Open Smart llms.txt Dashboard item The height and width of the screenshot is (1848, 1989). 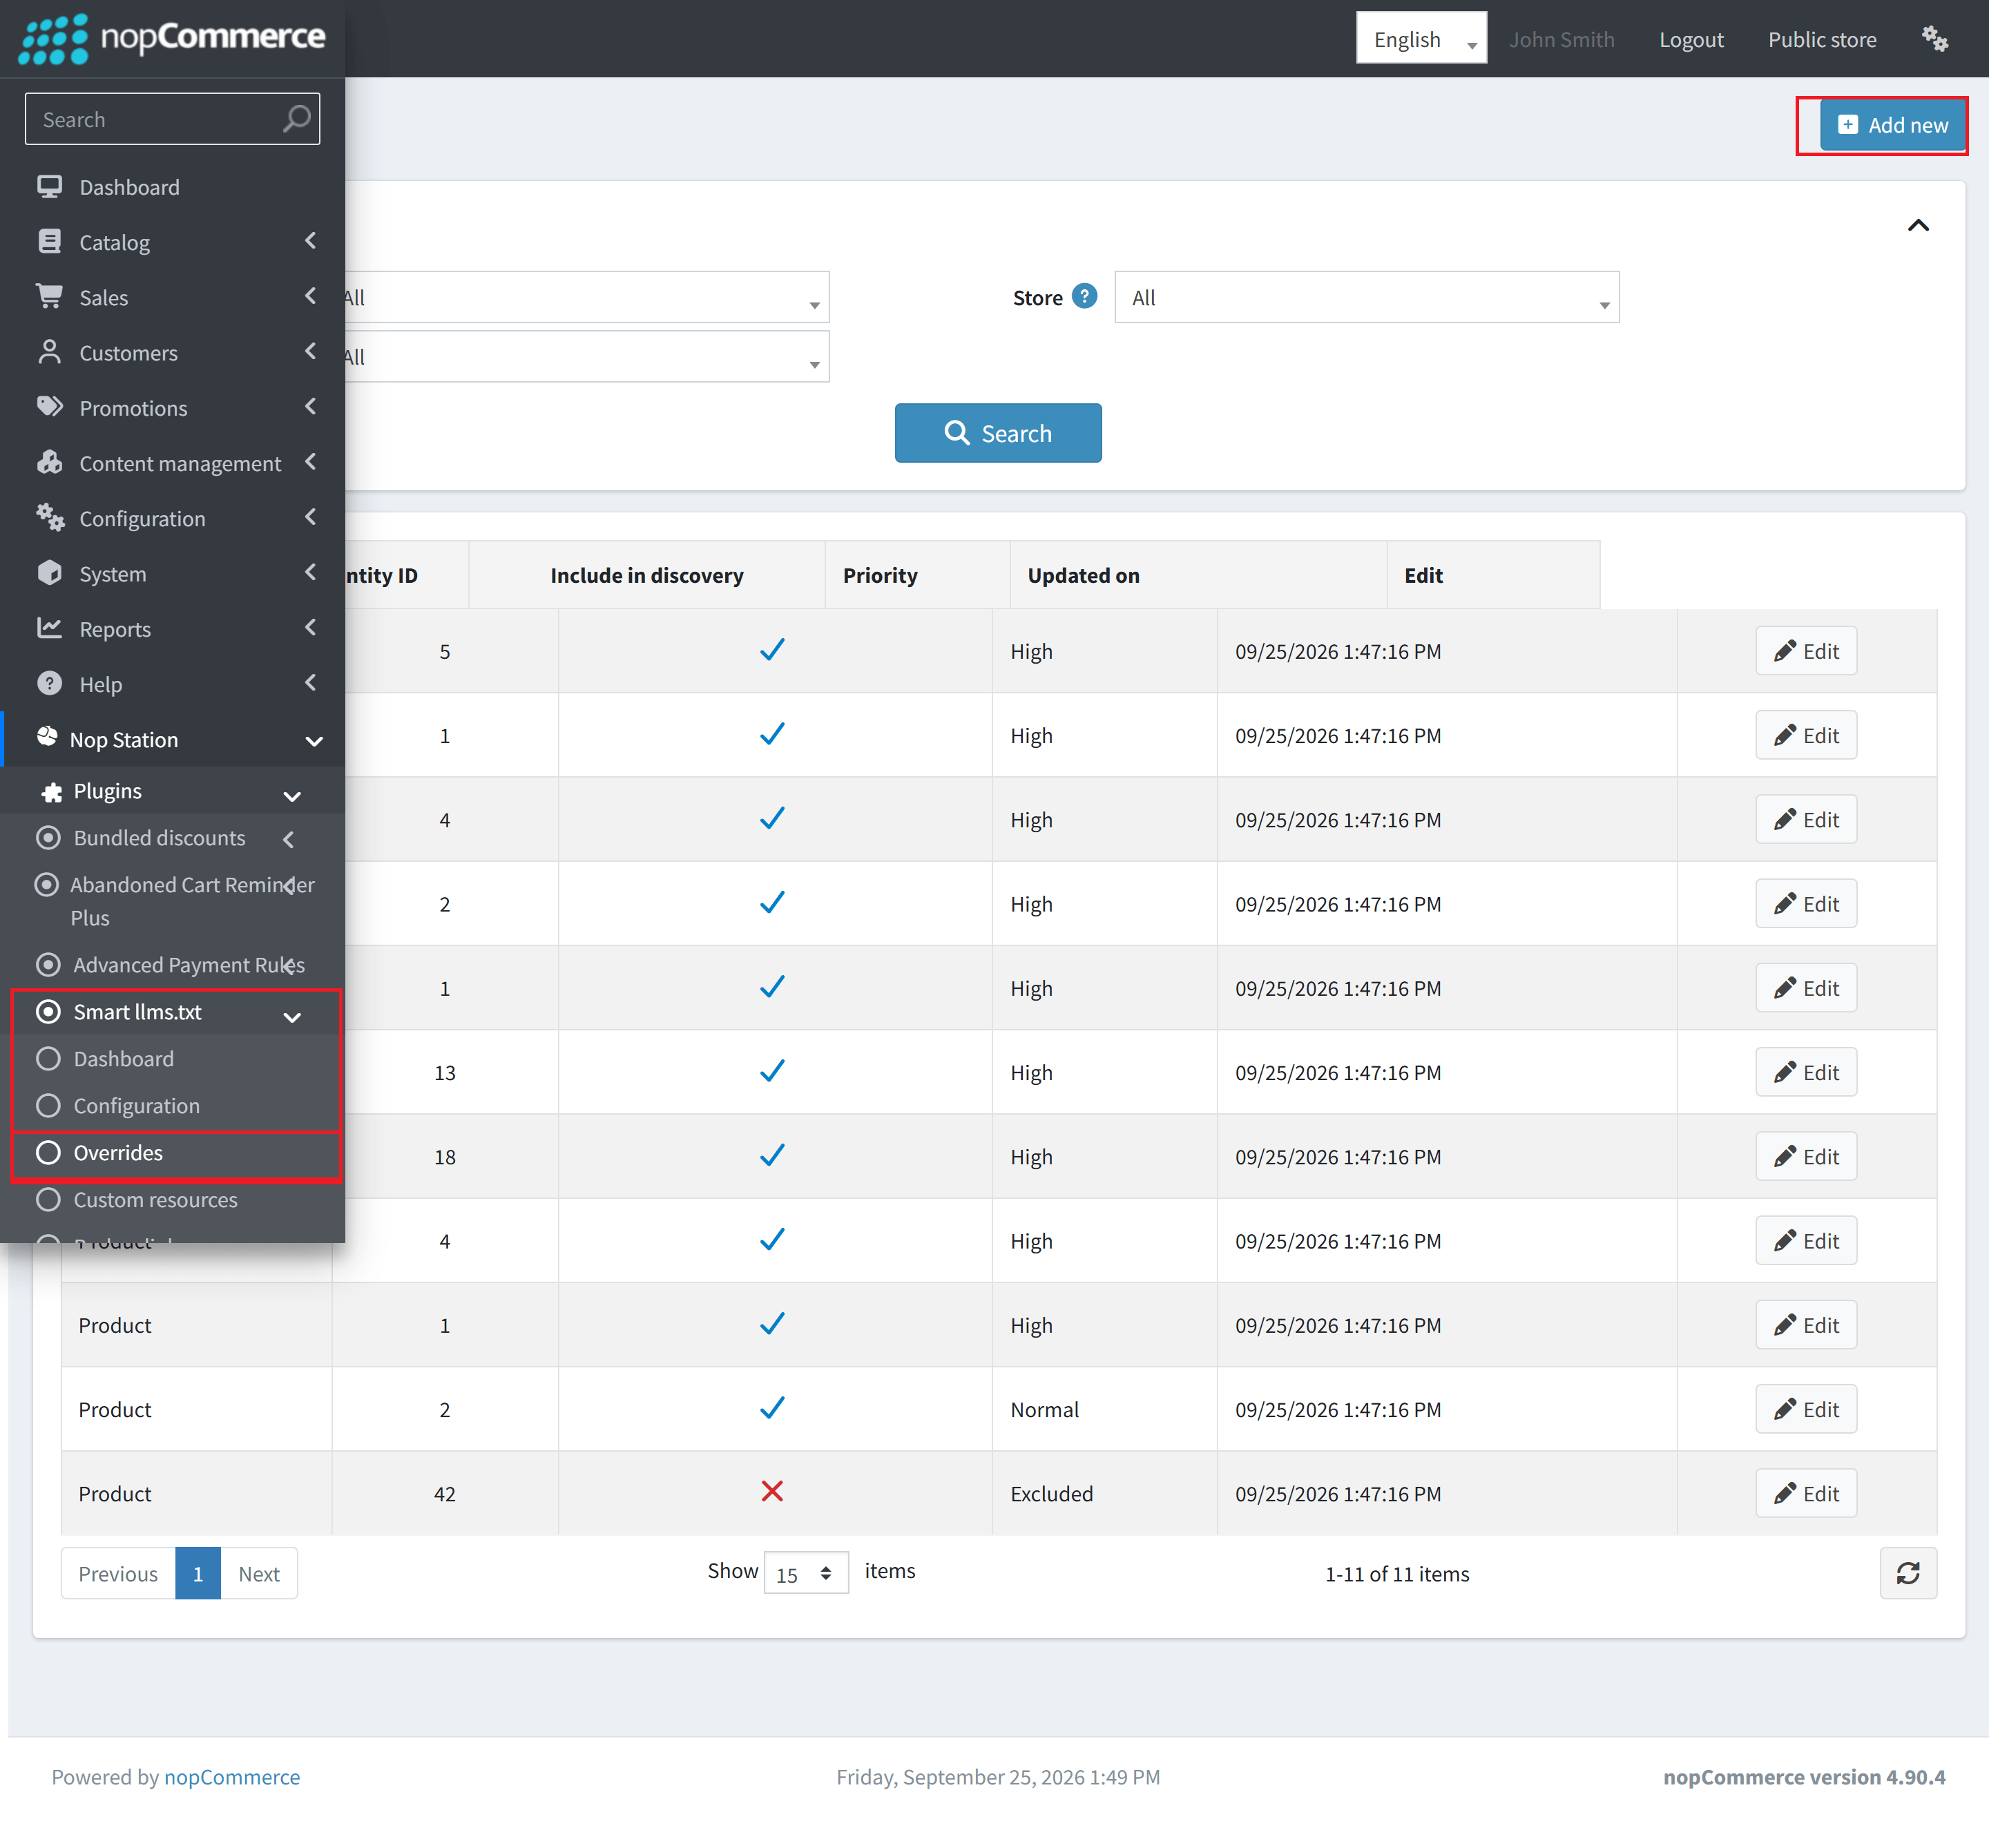(x=123, y=1059)
